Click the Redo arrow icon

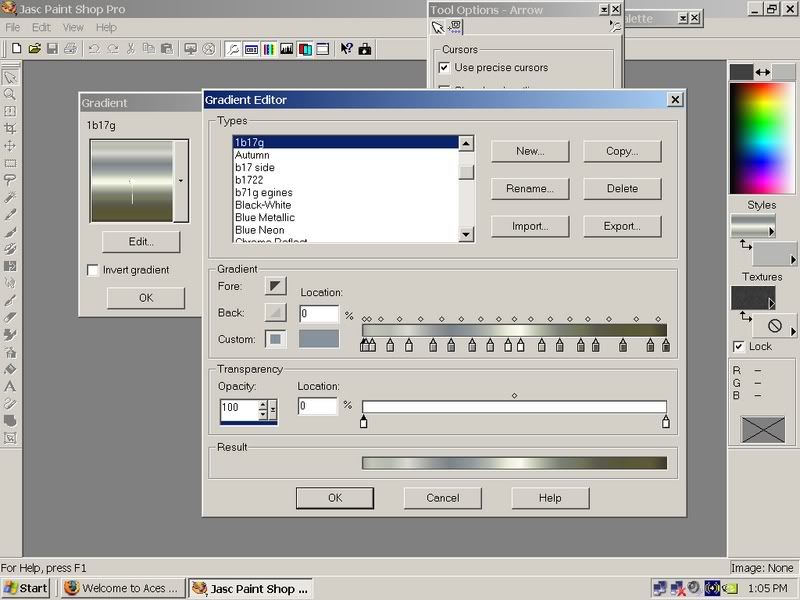[x=112, y=48]
